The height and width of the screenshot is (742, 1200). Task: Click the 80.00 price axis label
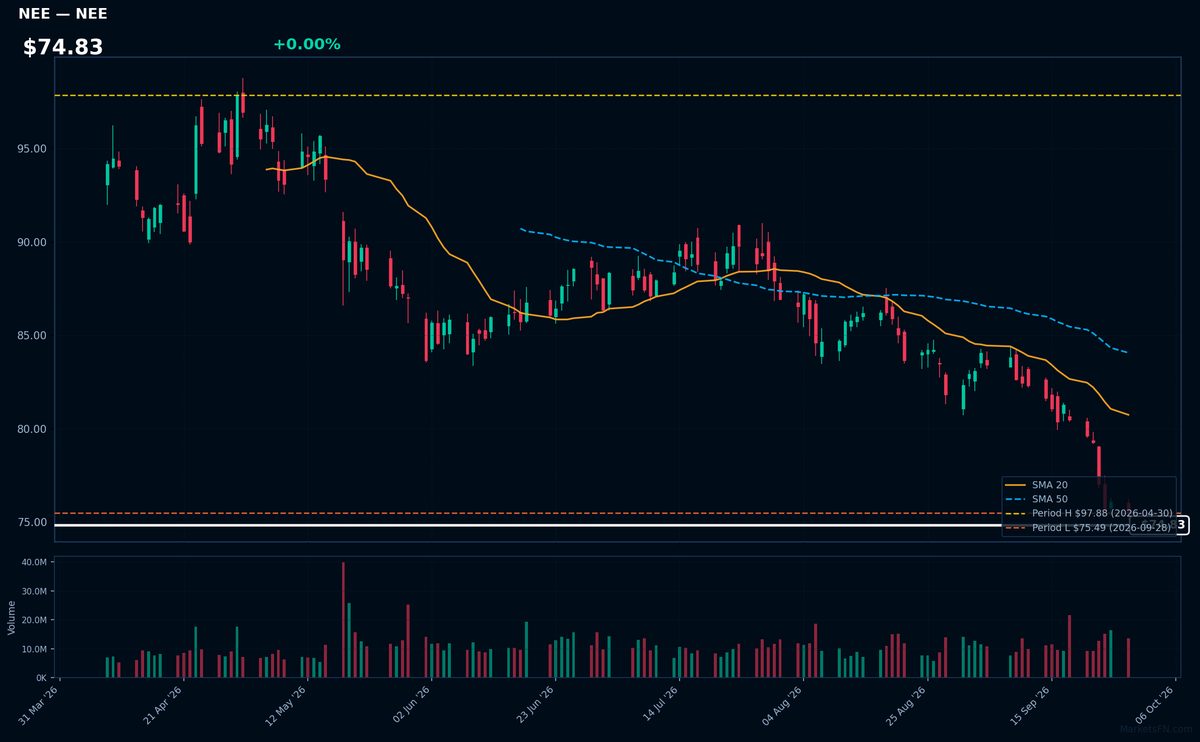pyautogui.click(x=32, y=429)
